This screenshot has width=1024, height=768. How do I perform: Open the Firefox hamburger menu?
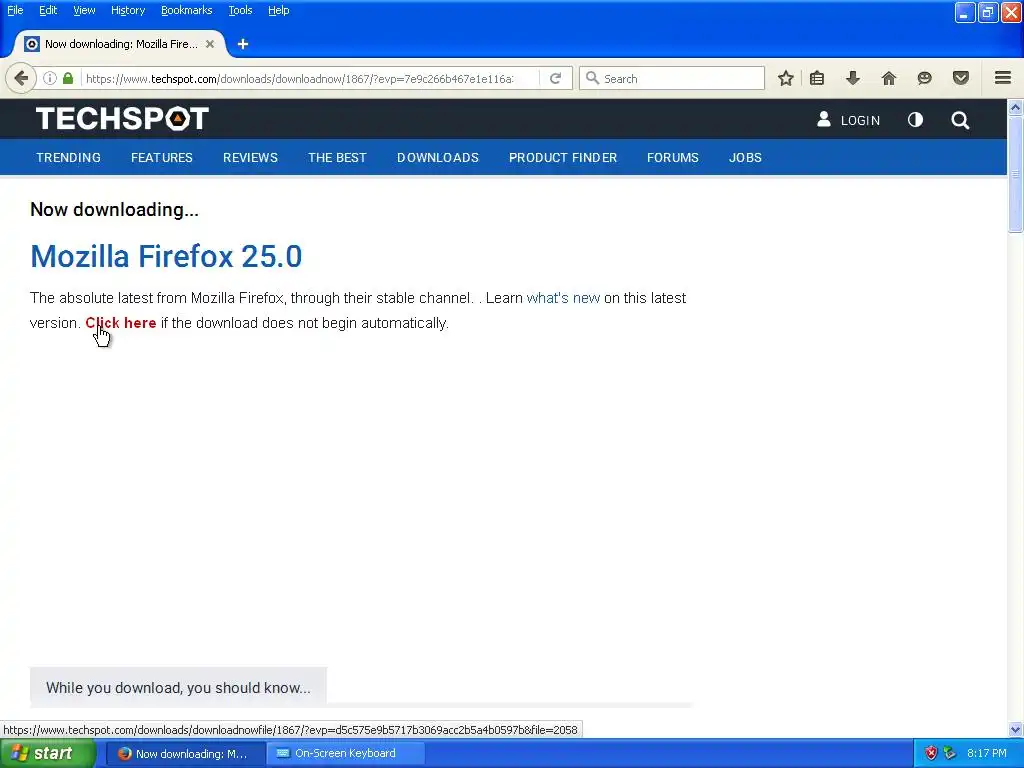click(1003, 78)
